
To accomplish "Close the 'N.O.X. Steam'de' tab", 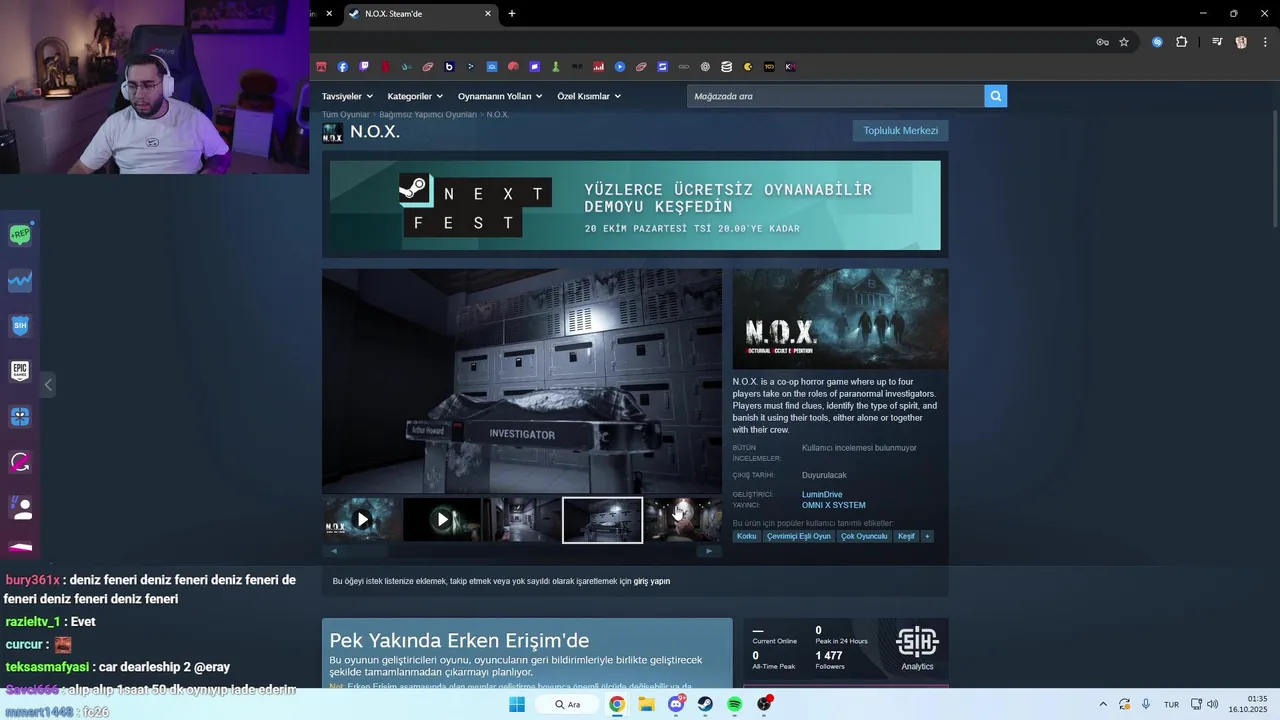I will (488, 14).
